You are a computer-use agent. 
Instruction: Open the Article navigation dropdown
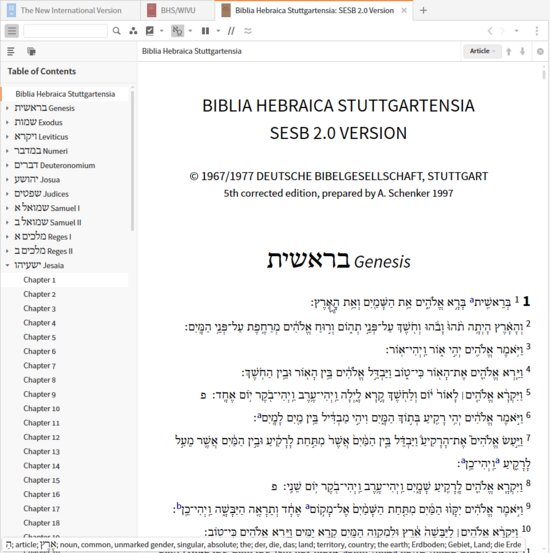[482, 51]
